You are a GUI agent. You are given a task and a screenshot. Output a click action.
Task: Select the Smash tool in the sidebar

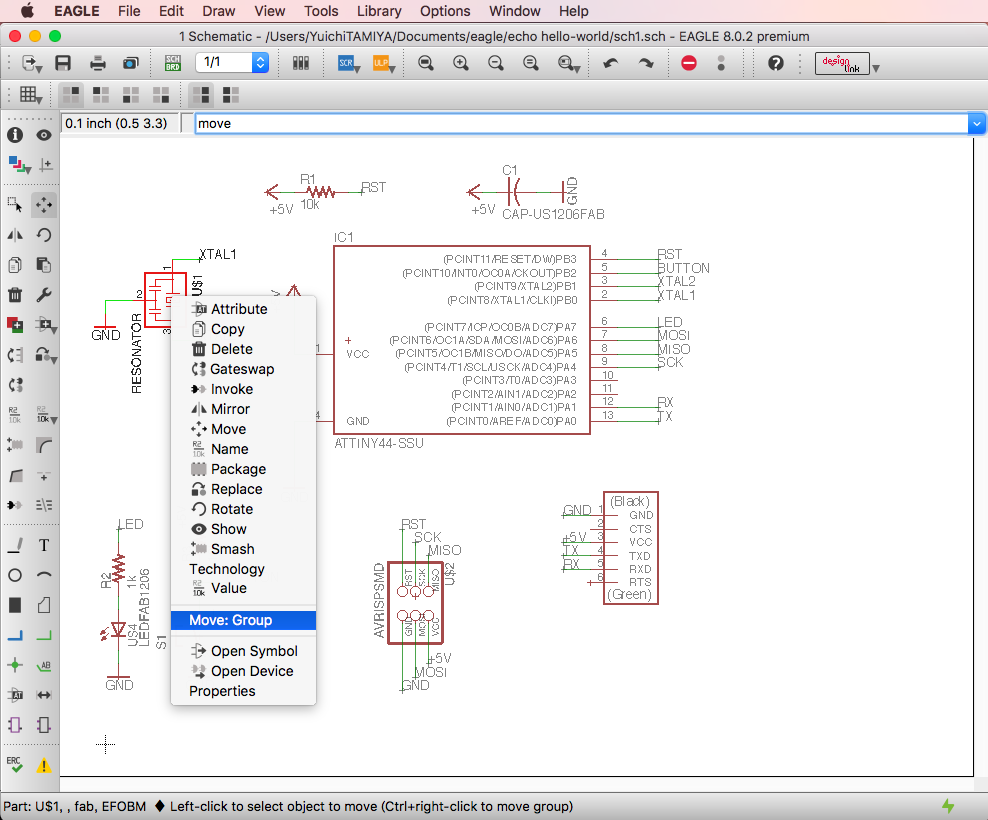(15, 445)
